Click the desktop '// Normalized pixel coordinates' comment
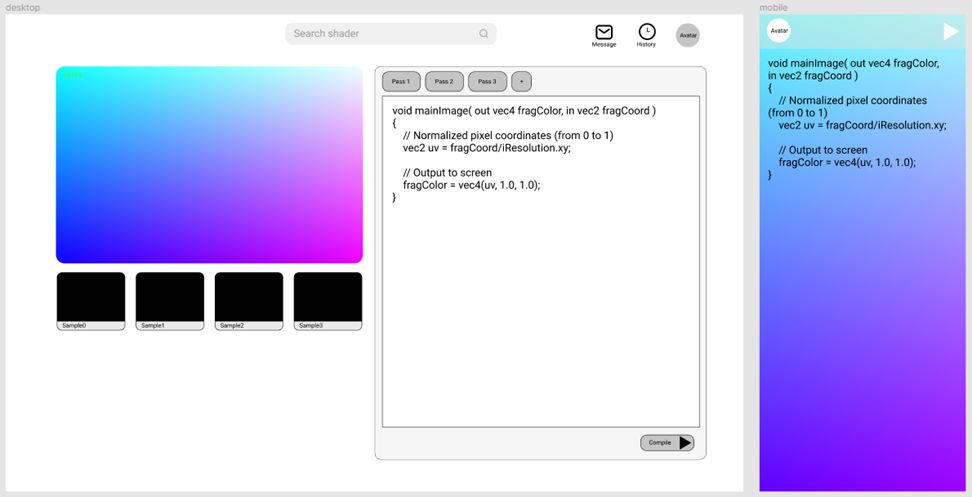The image size is (972, 497). click(x=508, y=136)
